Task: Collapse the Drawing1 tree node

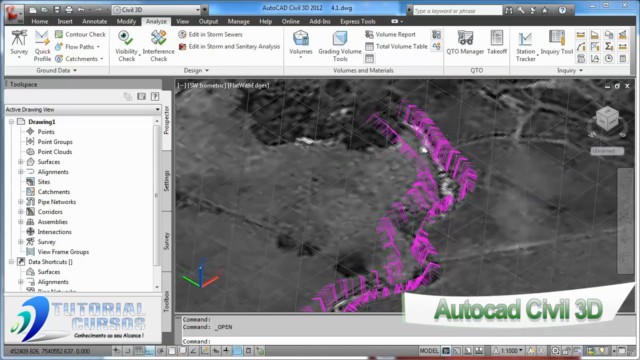Action: [x=11, y=122]
